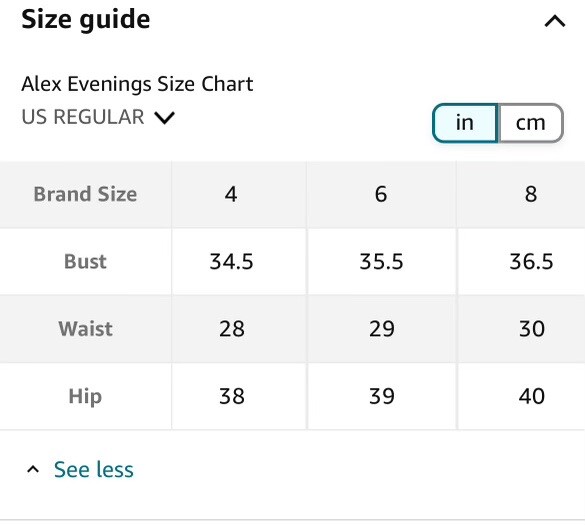Select brand size 4 column header
Image resolution: width=585 pixels, height=525 pixels.
pos(231,194)
